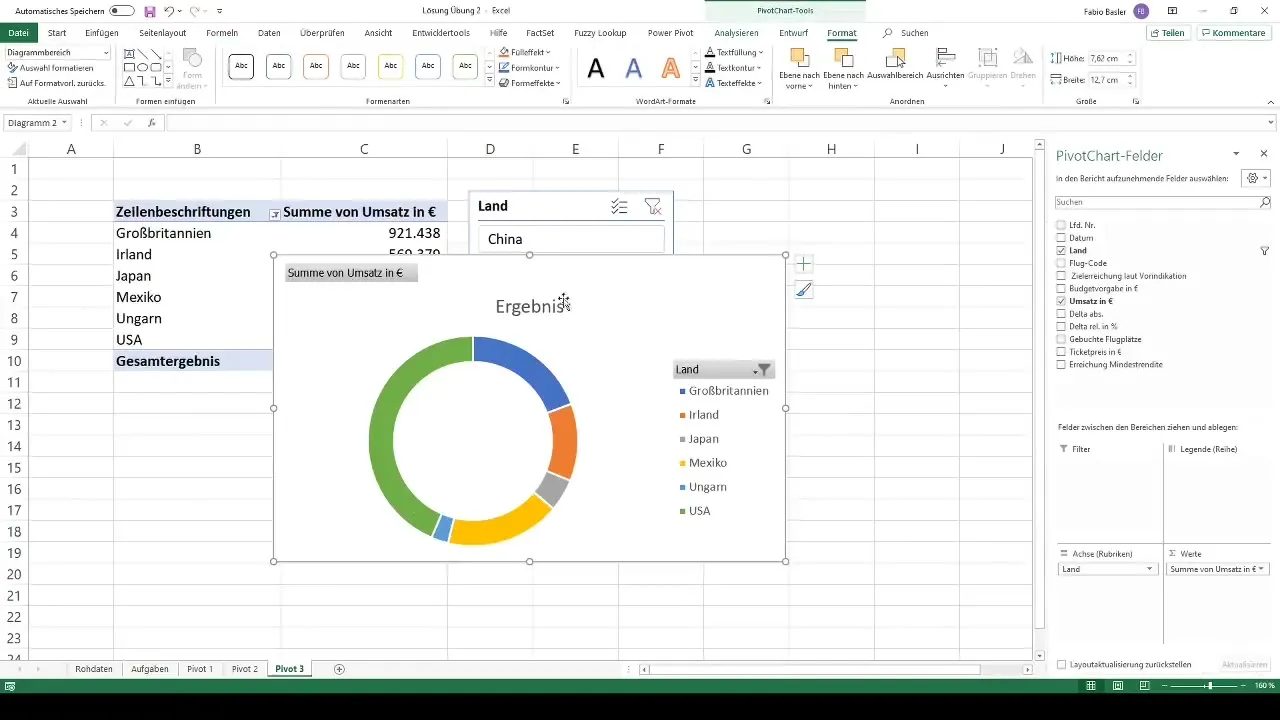The height and width of the screenshot is (720, 1280).
Task: Choose the orange outlined WordArt A style
Action: point(670,68)
